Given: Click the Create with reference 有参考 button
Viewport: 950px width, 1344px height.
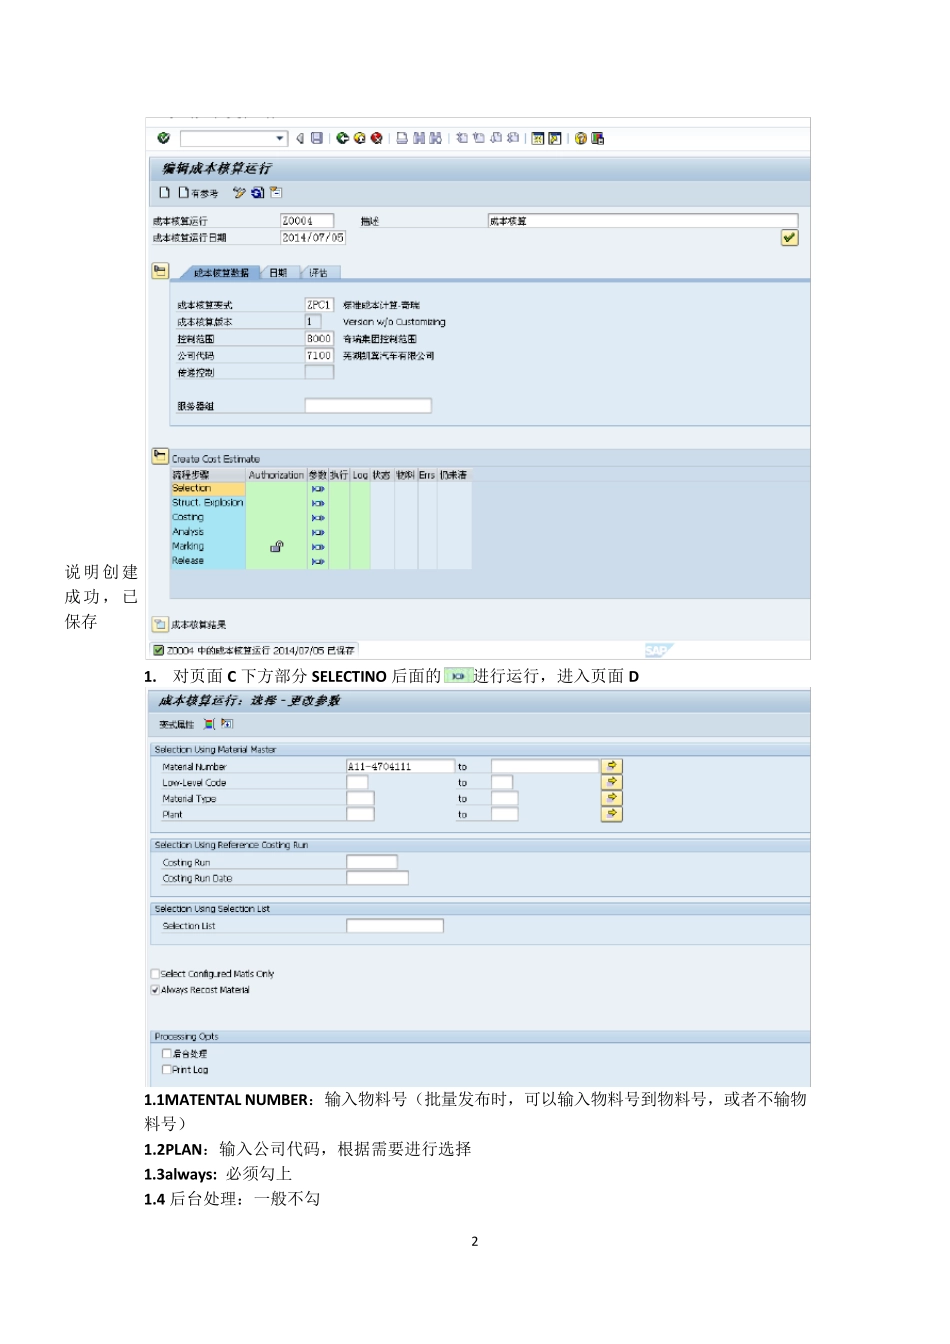Looking at the screenshot, I should 198,192.
